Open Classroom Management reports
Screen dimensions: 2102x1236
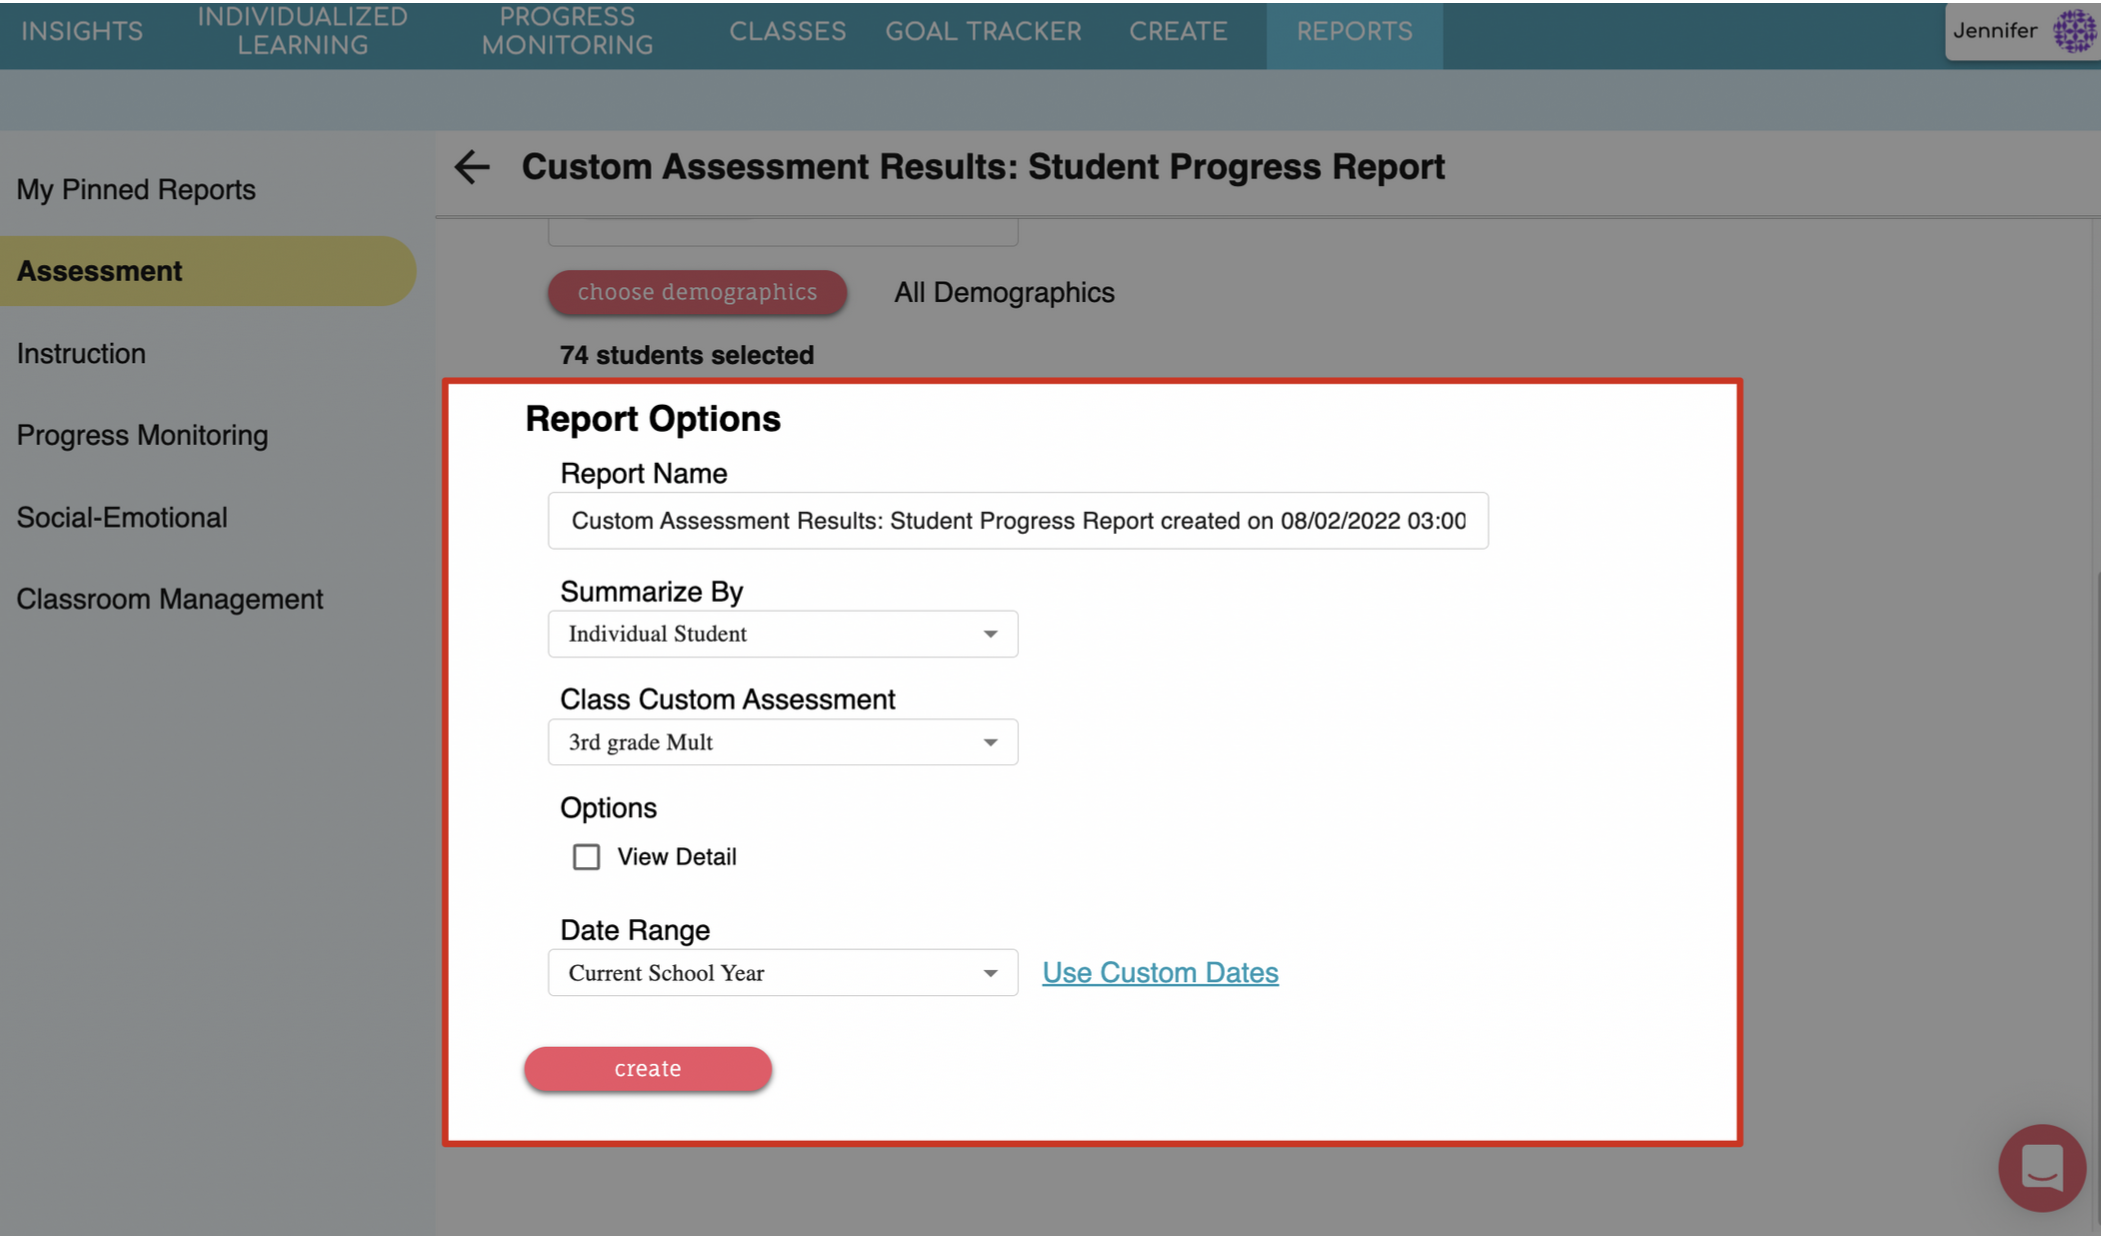tap(170, 598)
